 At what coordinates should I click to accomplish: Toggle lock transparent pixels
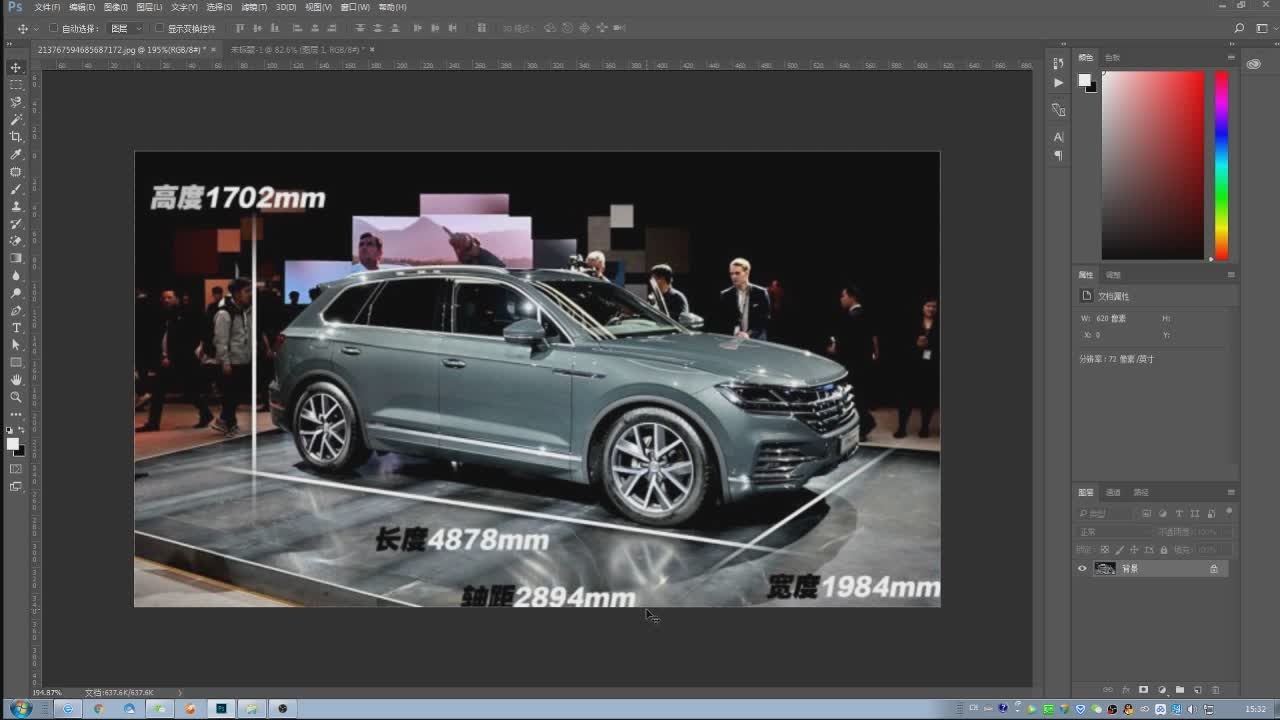click(x=1105, y=550)
